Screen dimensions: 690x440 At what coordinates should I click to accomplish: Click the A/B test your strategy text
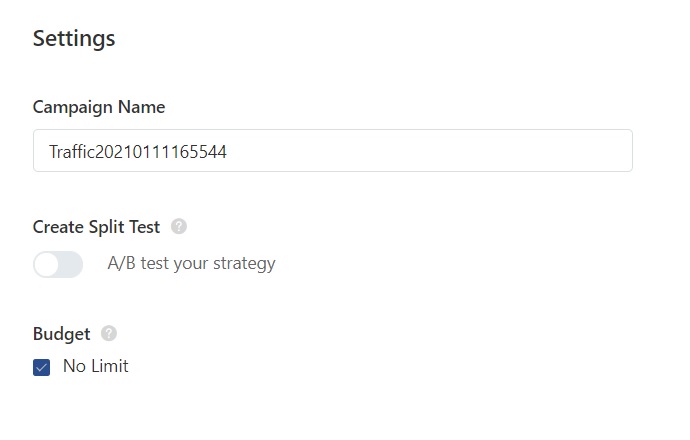point(191,264)
